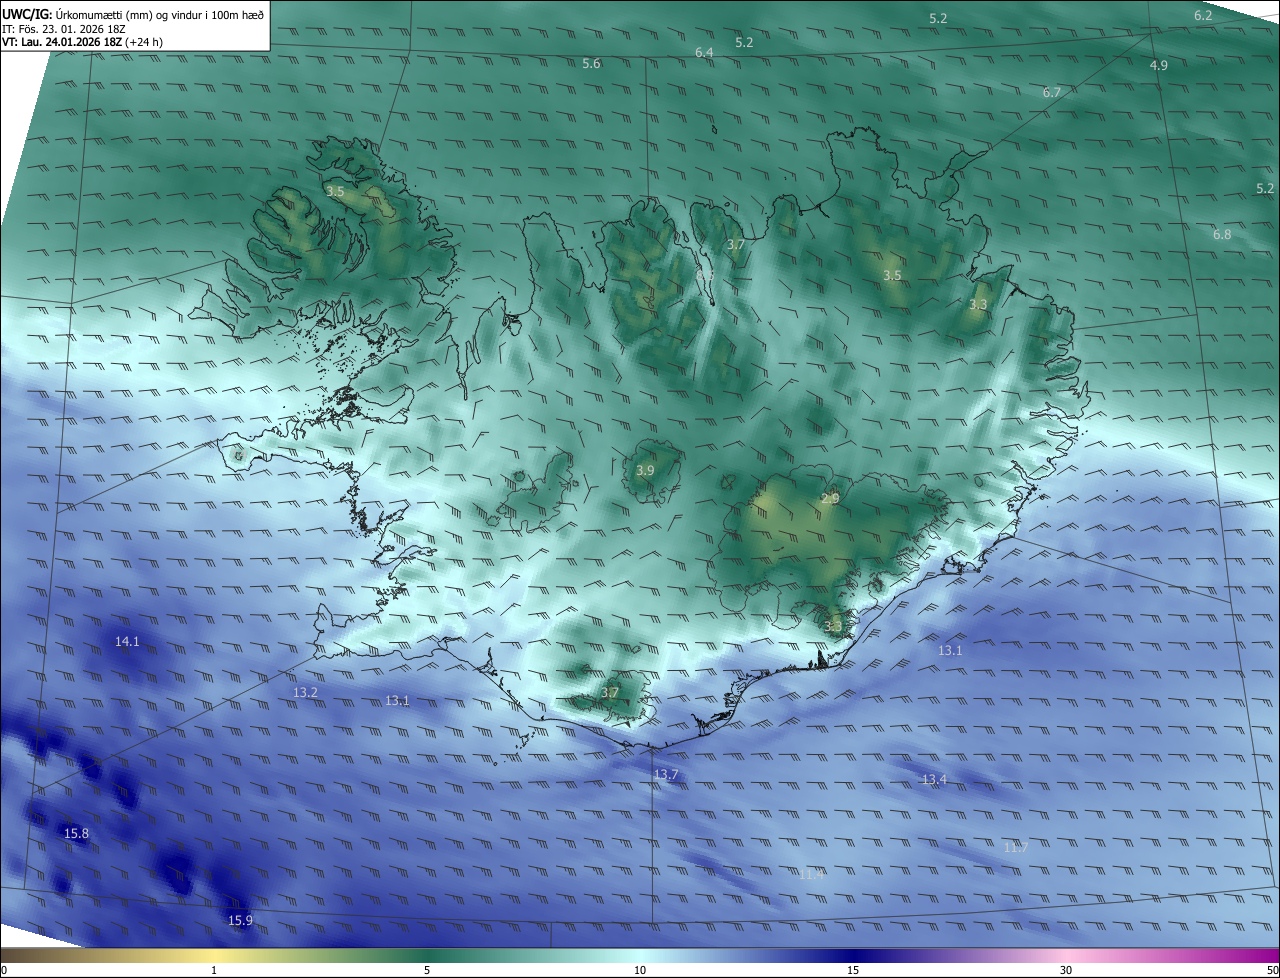The image size is (1280, 978).
Task: Click the title line 'UWC/IG: Úrkomumætti (mm) og vindur'
Action: point(132,15)
